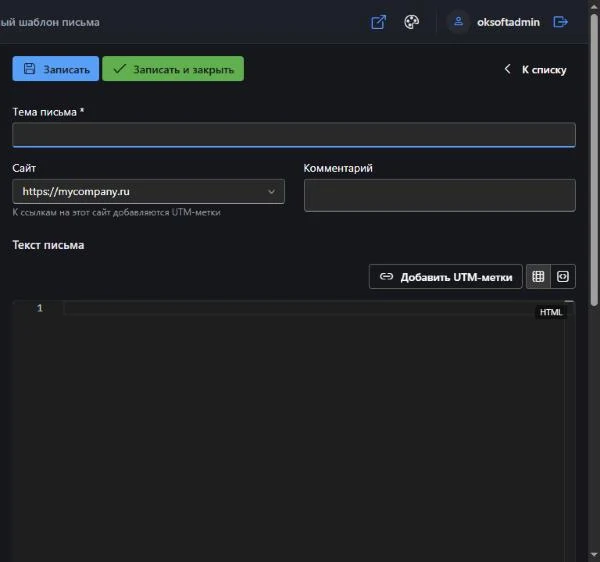Screen dimensions: 600x562
Task: Focus the Комментарий text field
Action: pyautogui.click(x=440, y=195)
